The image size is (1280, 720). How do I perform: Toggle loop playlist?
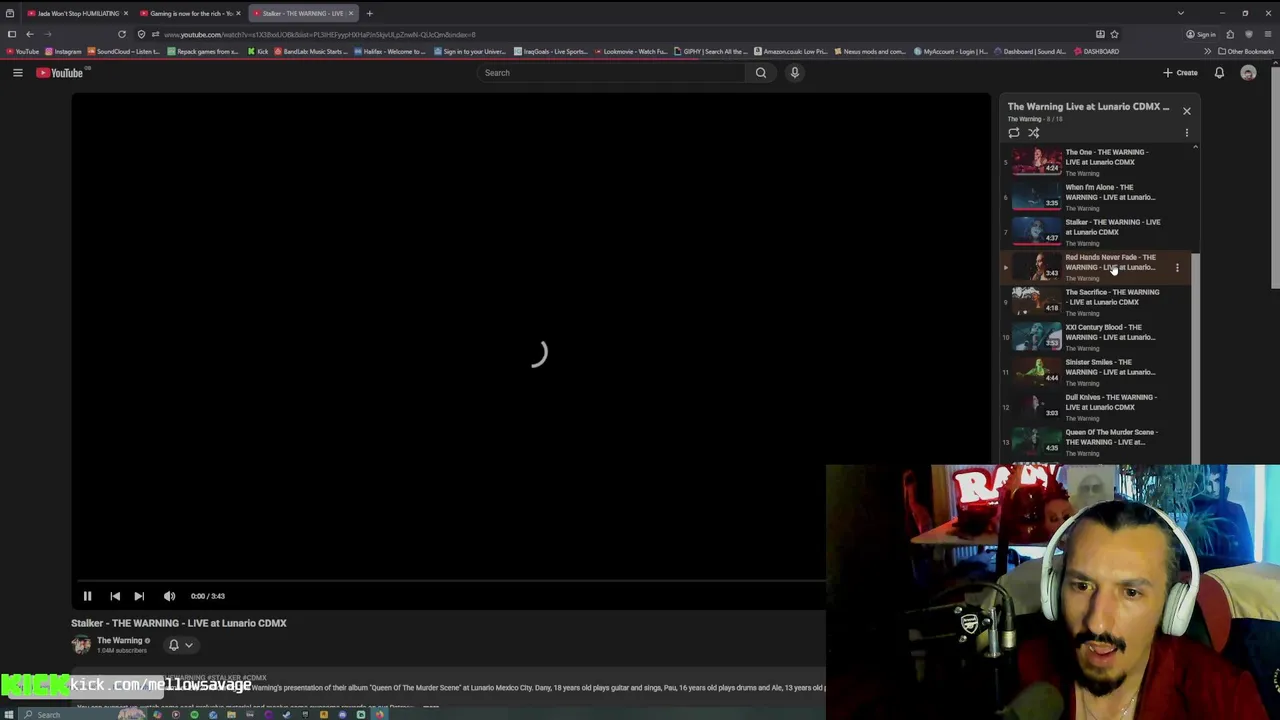coord(1014,132)
